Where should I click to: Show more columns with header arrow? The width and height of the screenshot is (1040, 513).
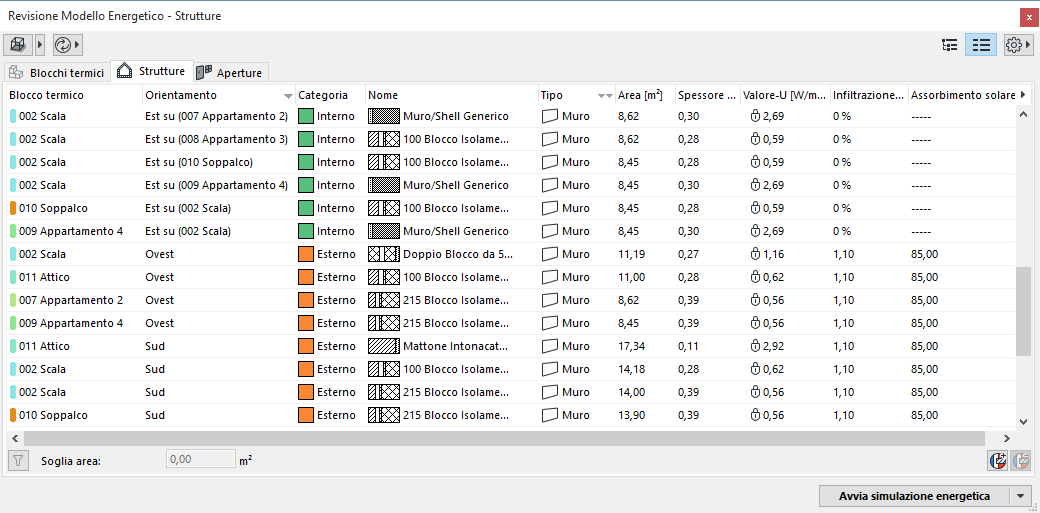pos(1022,96)
